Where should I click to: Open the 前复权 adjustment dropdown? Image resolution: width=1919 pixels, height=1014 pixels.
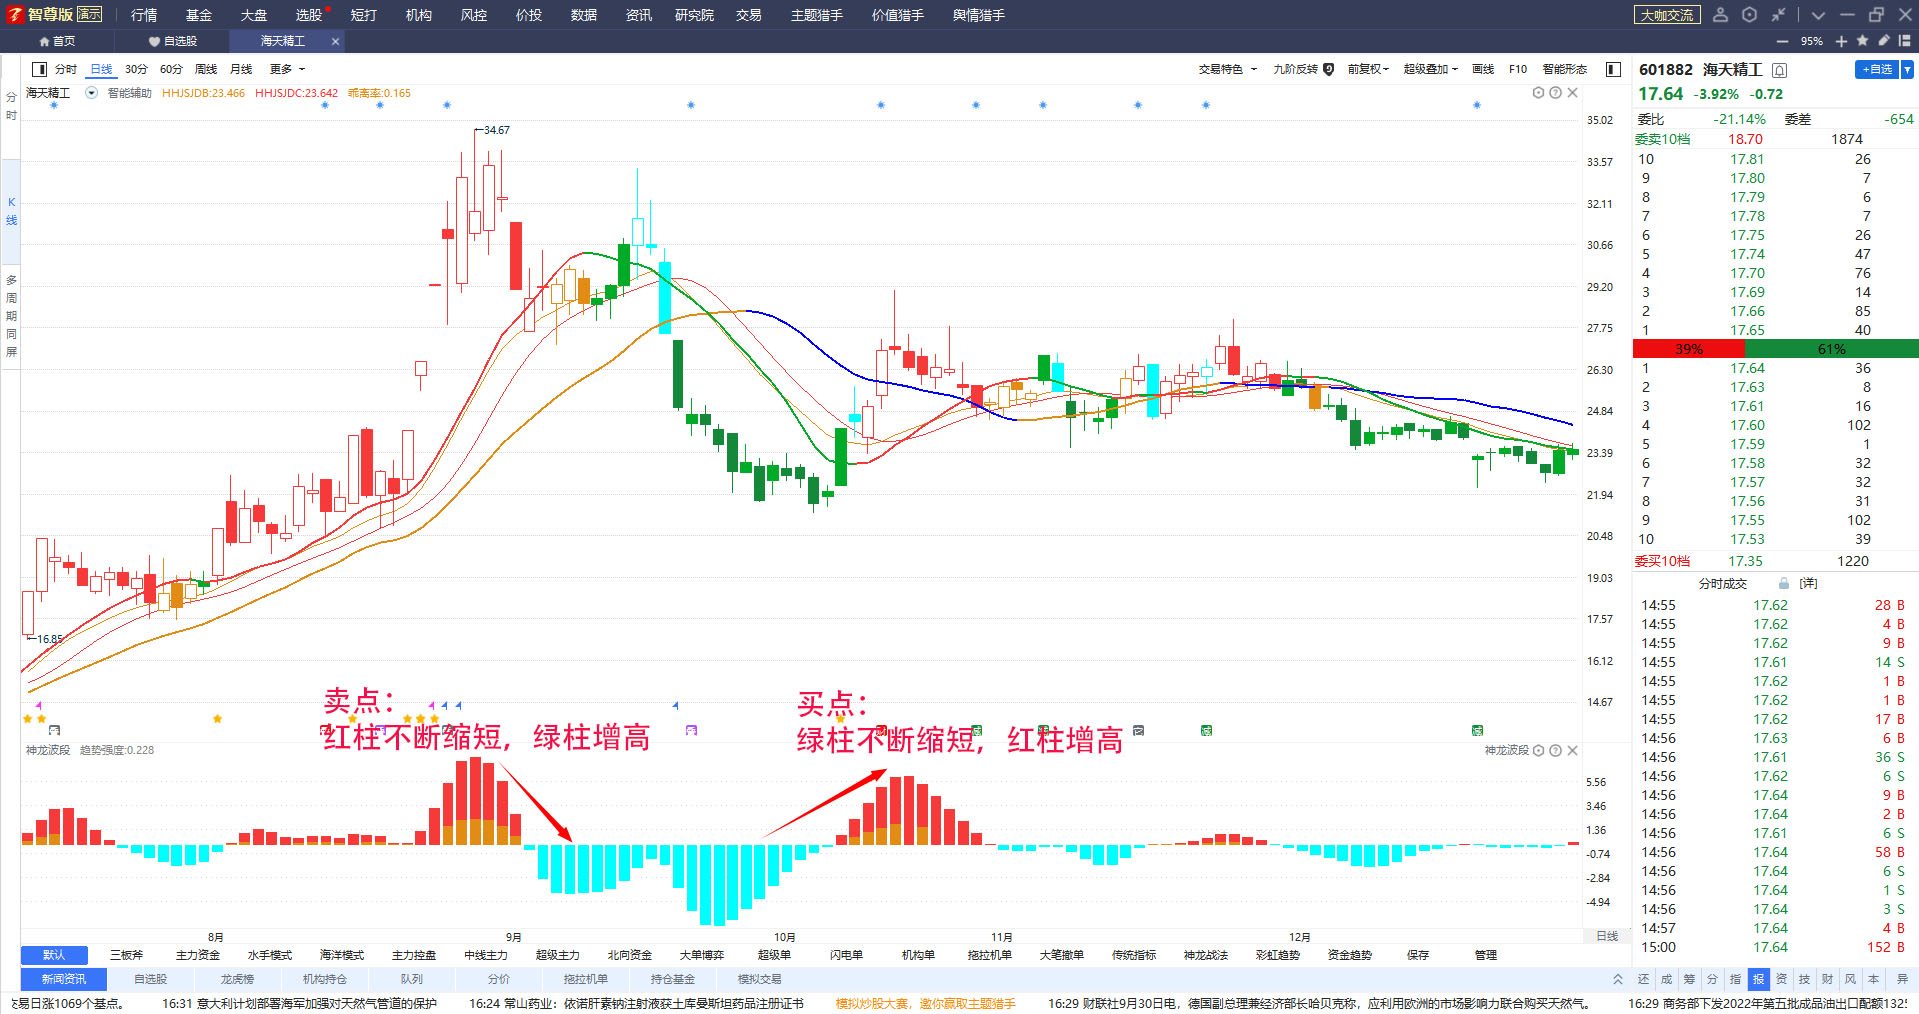(x=1368, y=69)
